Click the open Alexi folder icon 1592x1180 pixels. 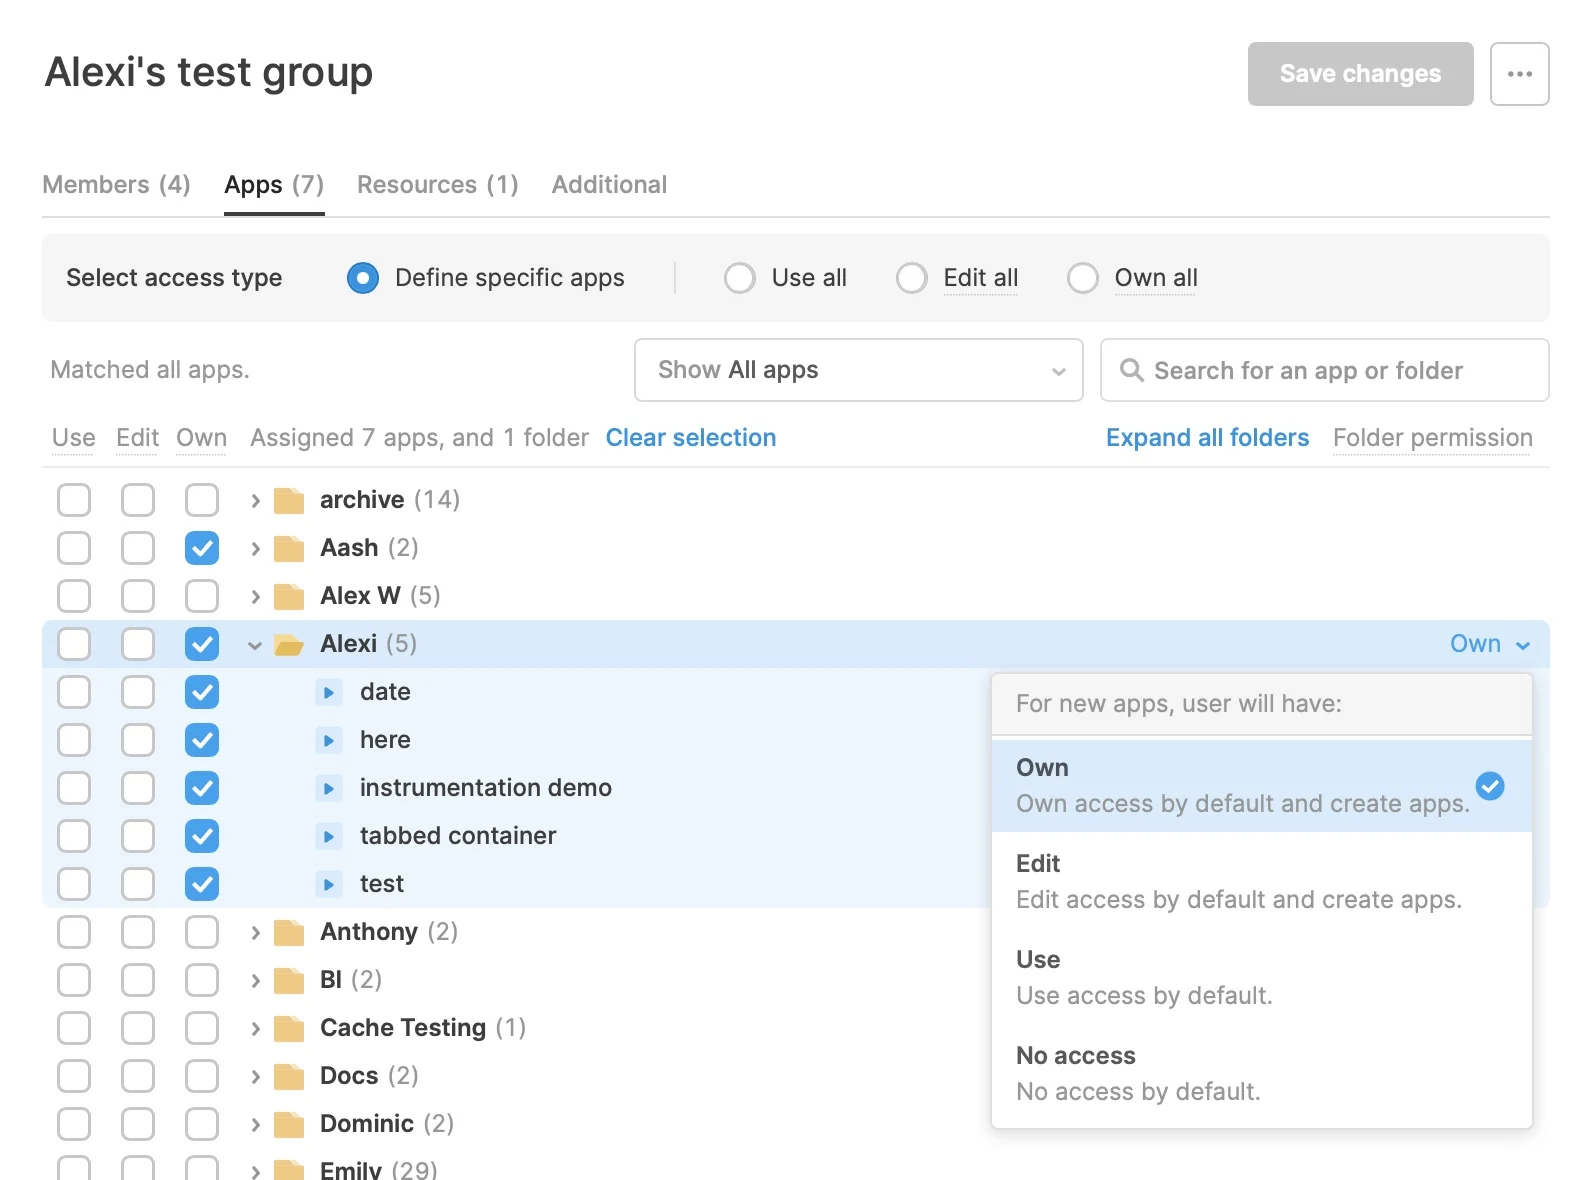tap(289, 644)
